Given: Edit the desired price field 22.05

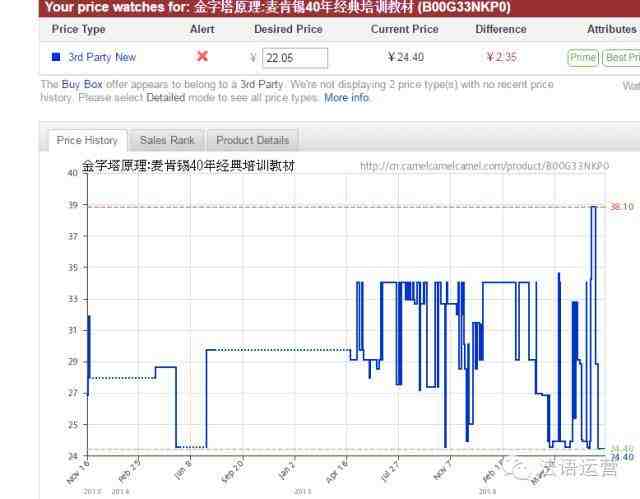Looking at the screenshot, I should click(295, 58).
